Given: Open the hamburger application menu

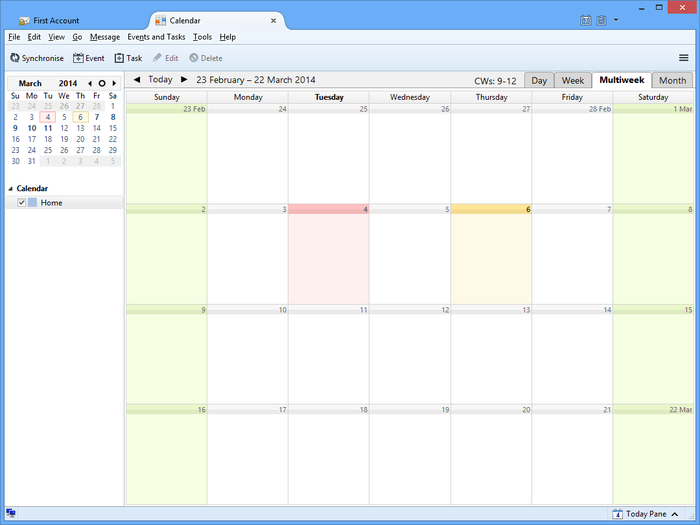Looking at the screenshot, I should click(683, 58).
